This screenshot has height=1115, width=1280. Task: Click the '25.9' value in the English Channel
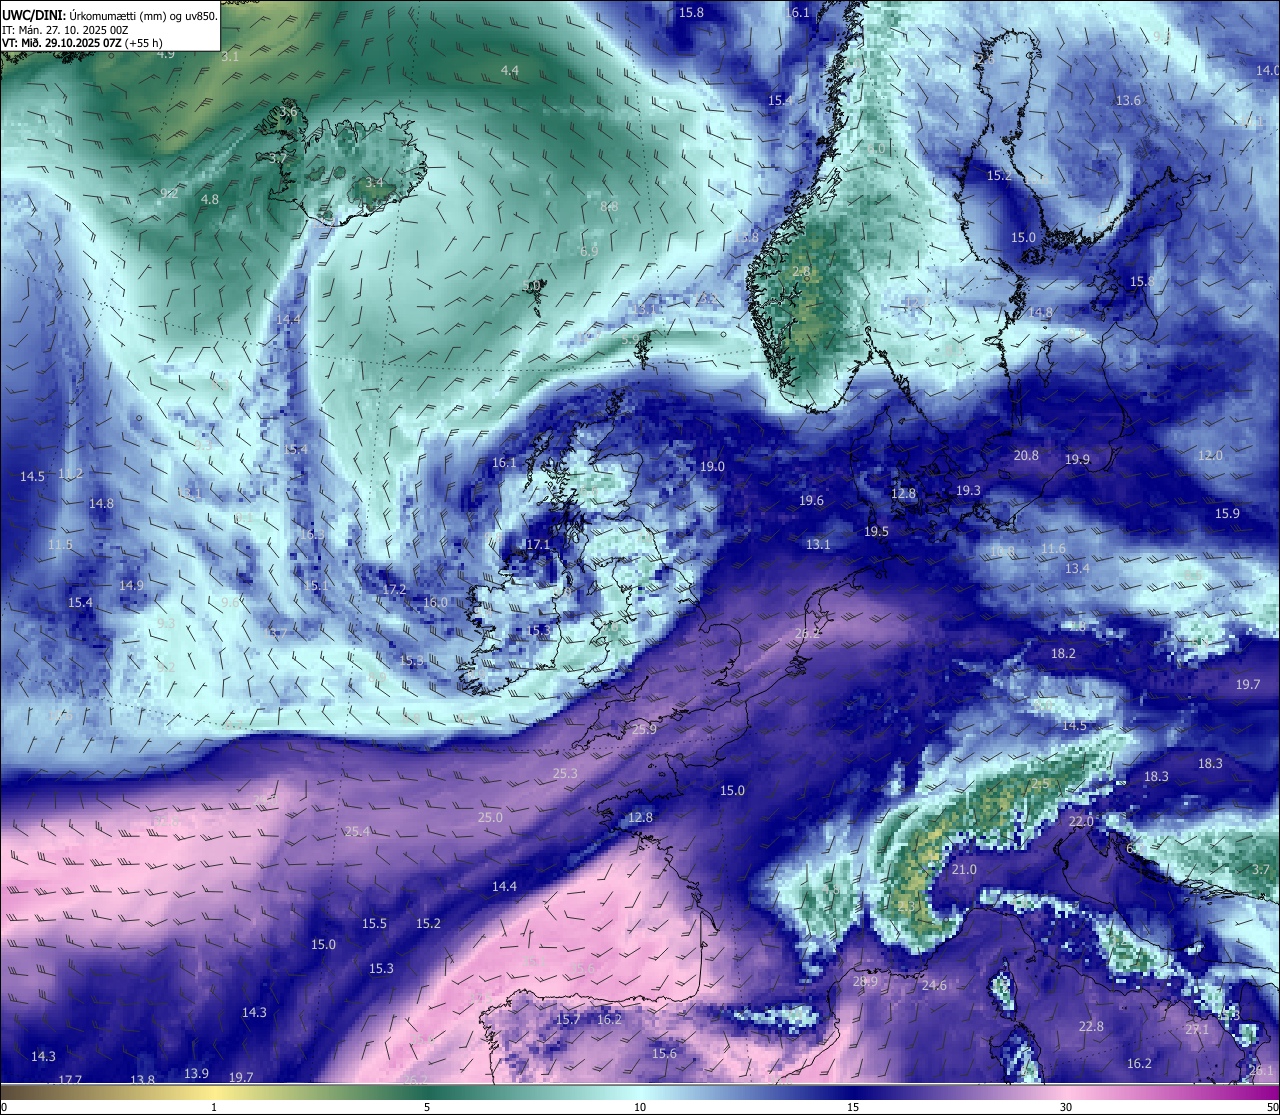(644, 729)
